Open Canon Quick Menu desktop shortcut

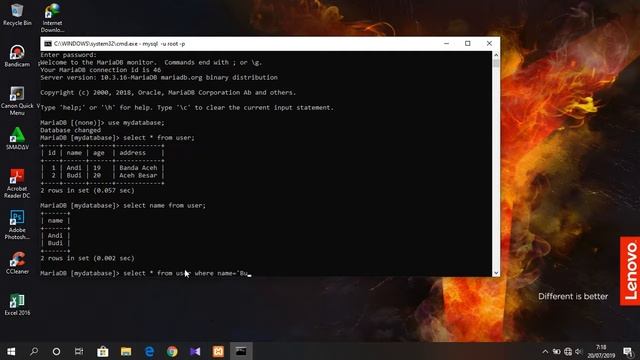pos(17,100)
